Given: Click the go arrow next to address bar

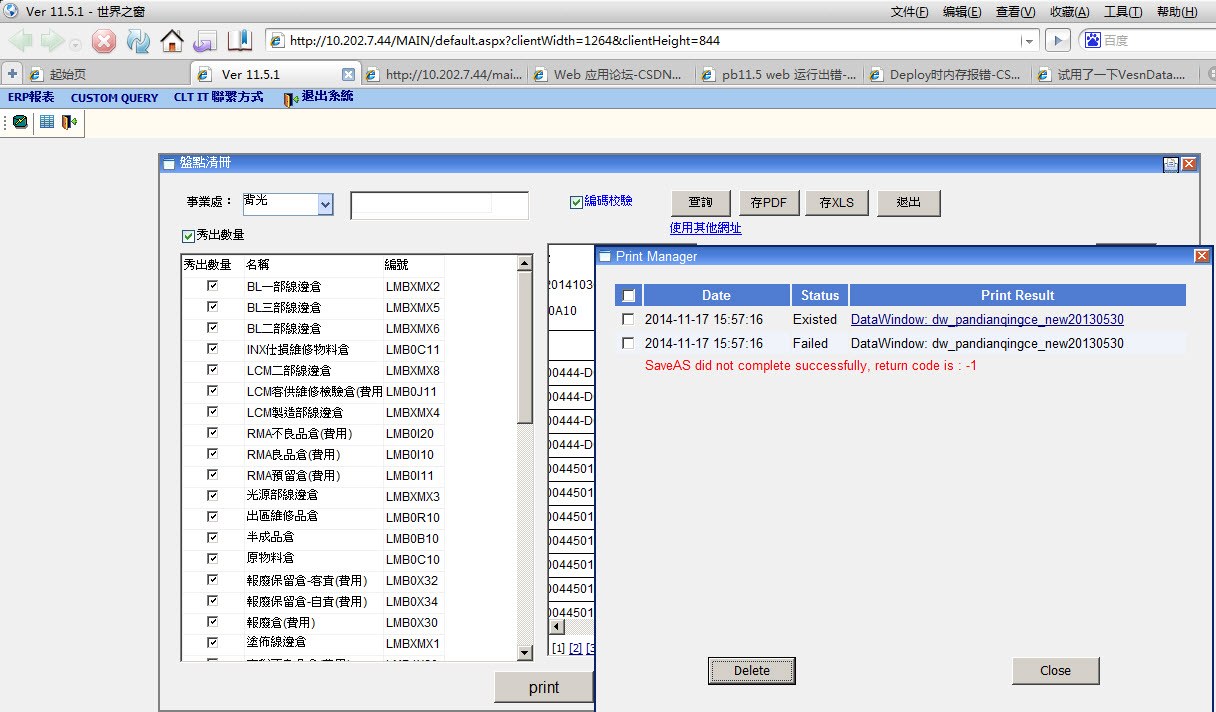Looking at the screenshot, I should click(1056, 41).
